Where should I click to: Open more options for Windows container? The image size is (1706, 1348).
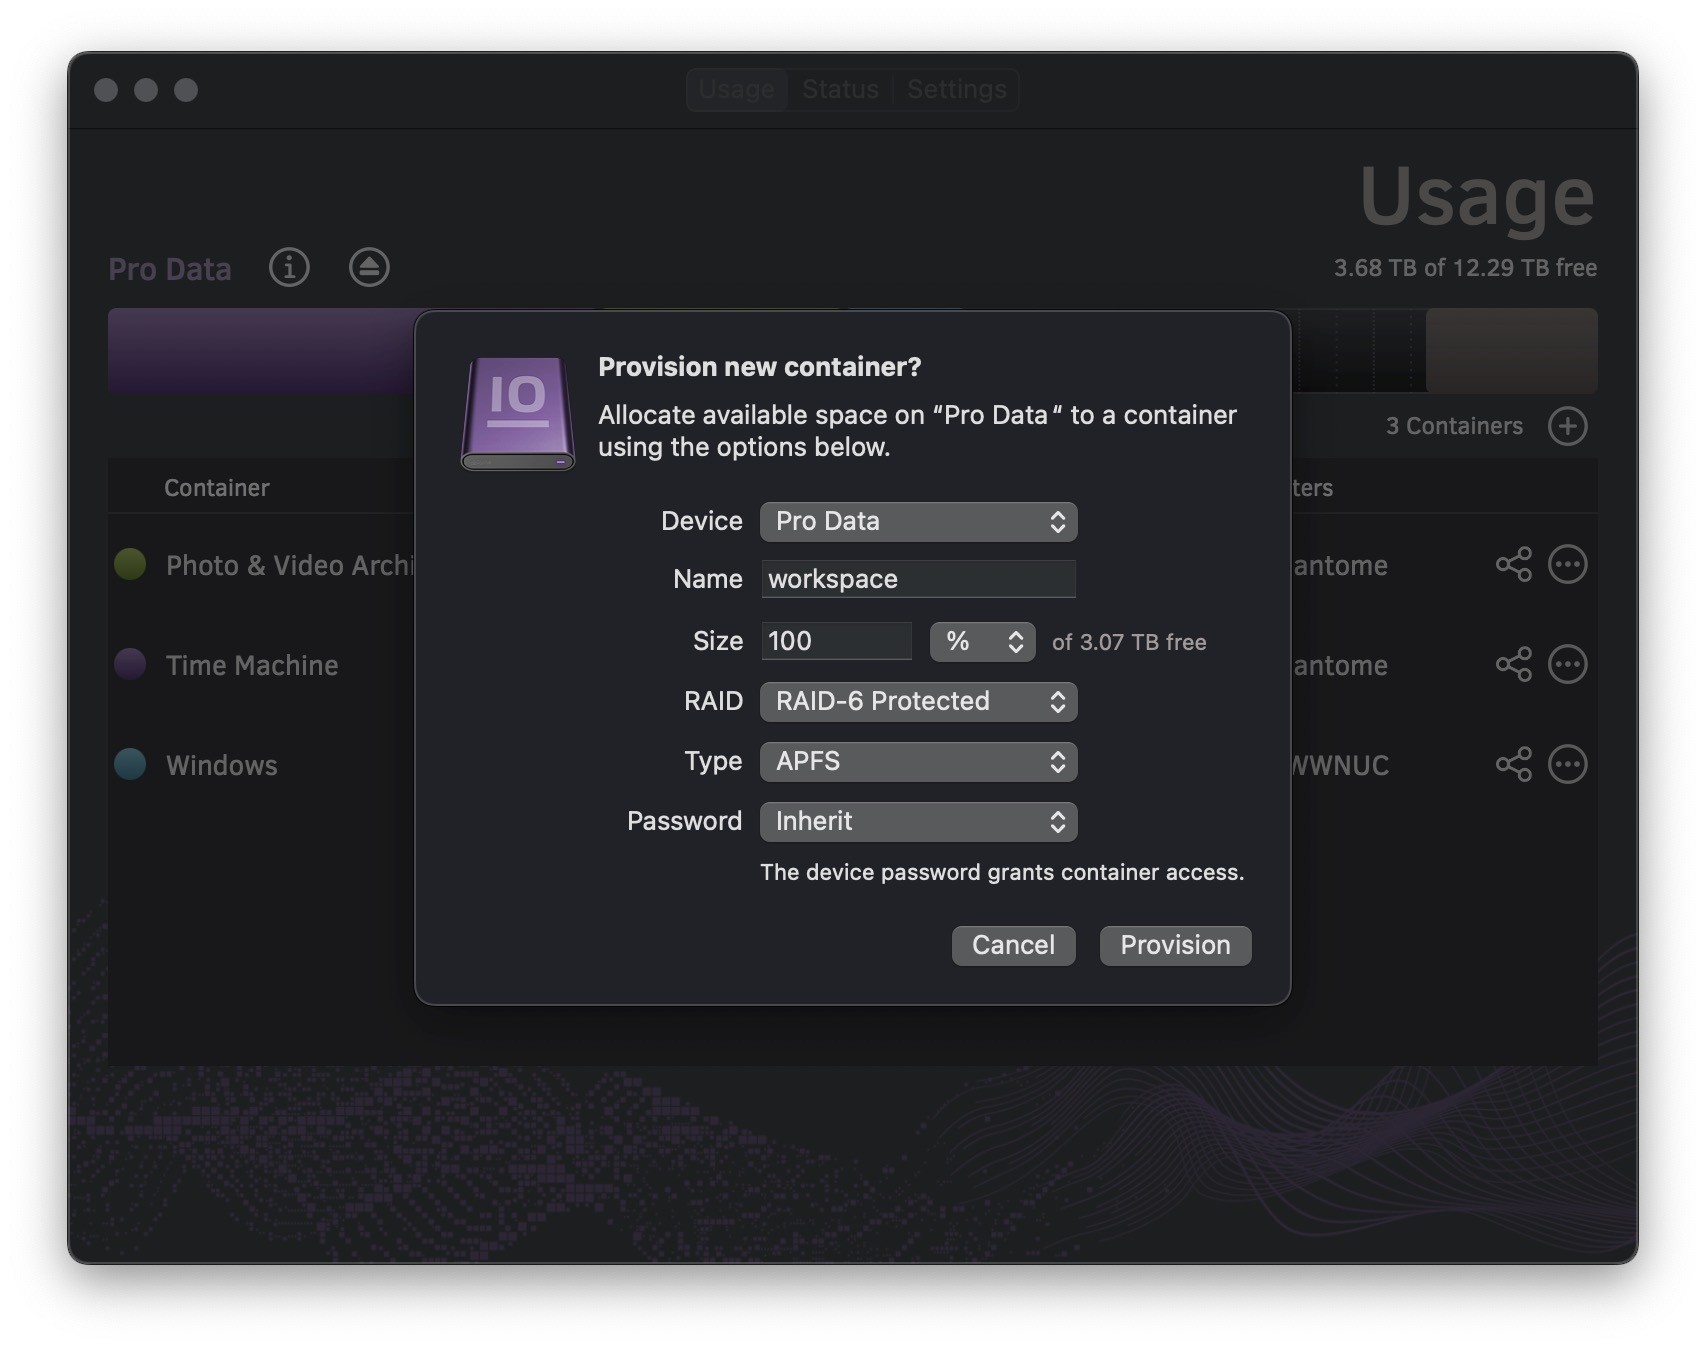1567,765
